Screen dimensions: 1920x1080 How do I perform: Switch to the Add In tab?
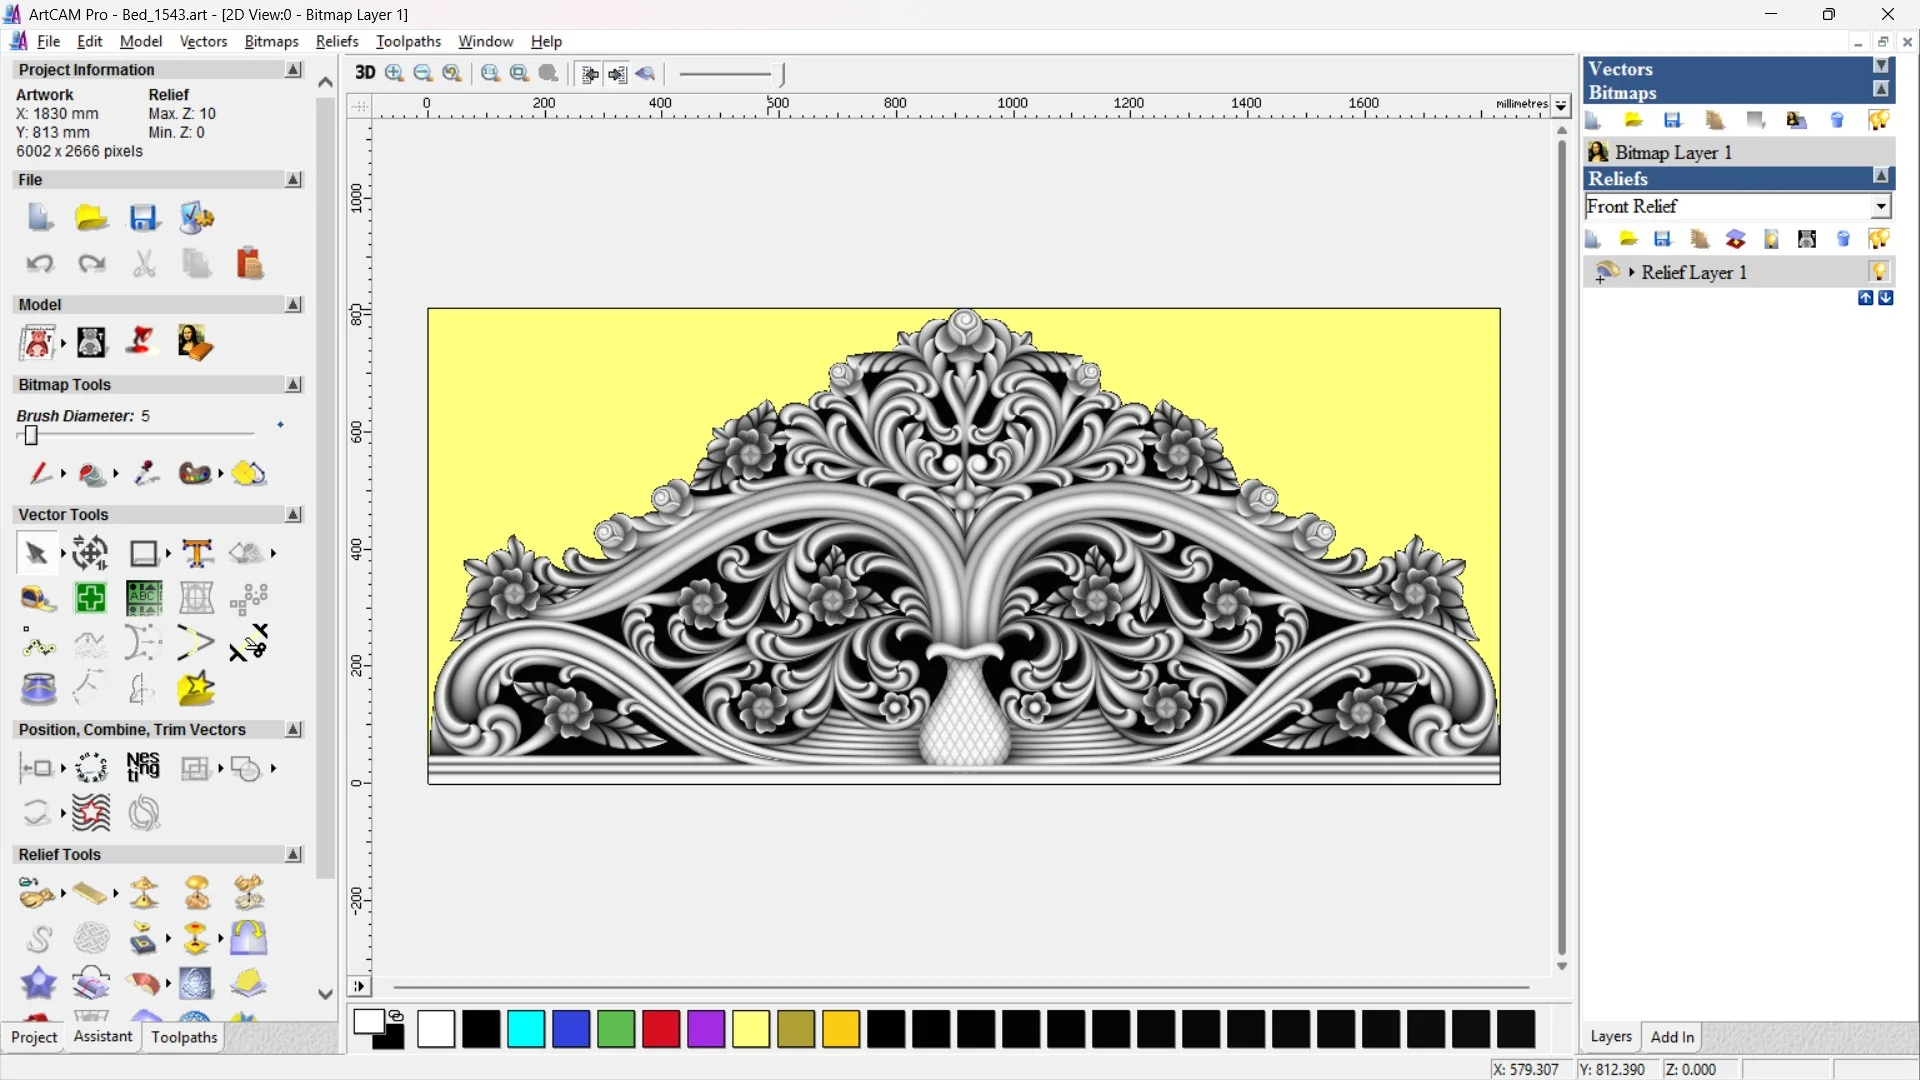coord(1671,1037)
